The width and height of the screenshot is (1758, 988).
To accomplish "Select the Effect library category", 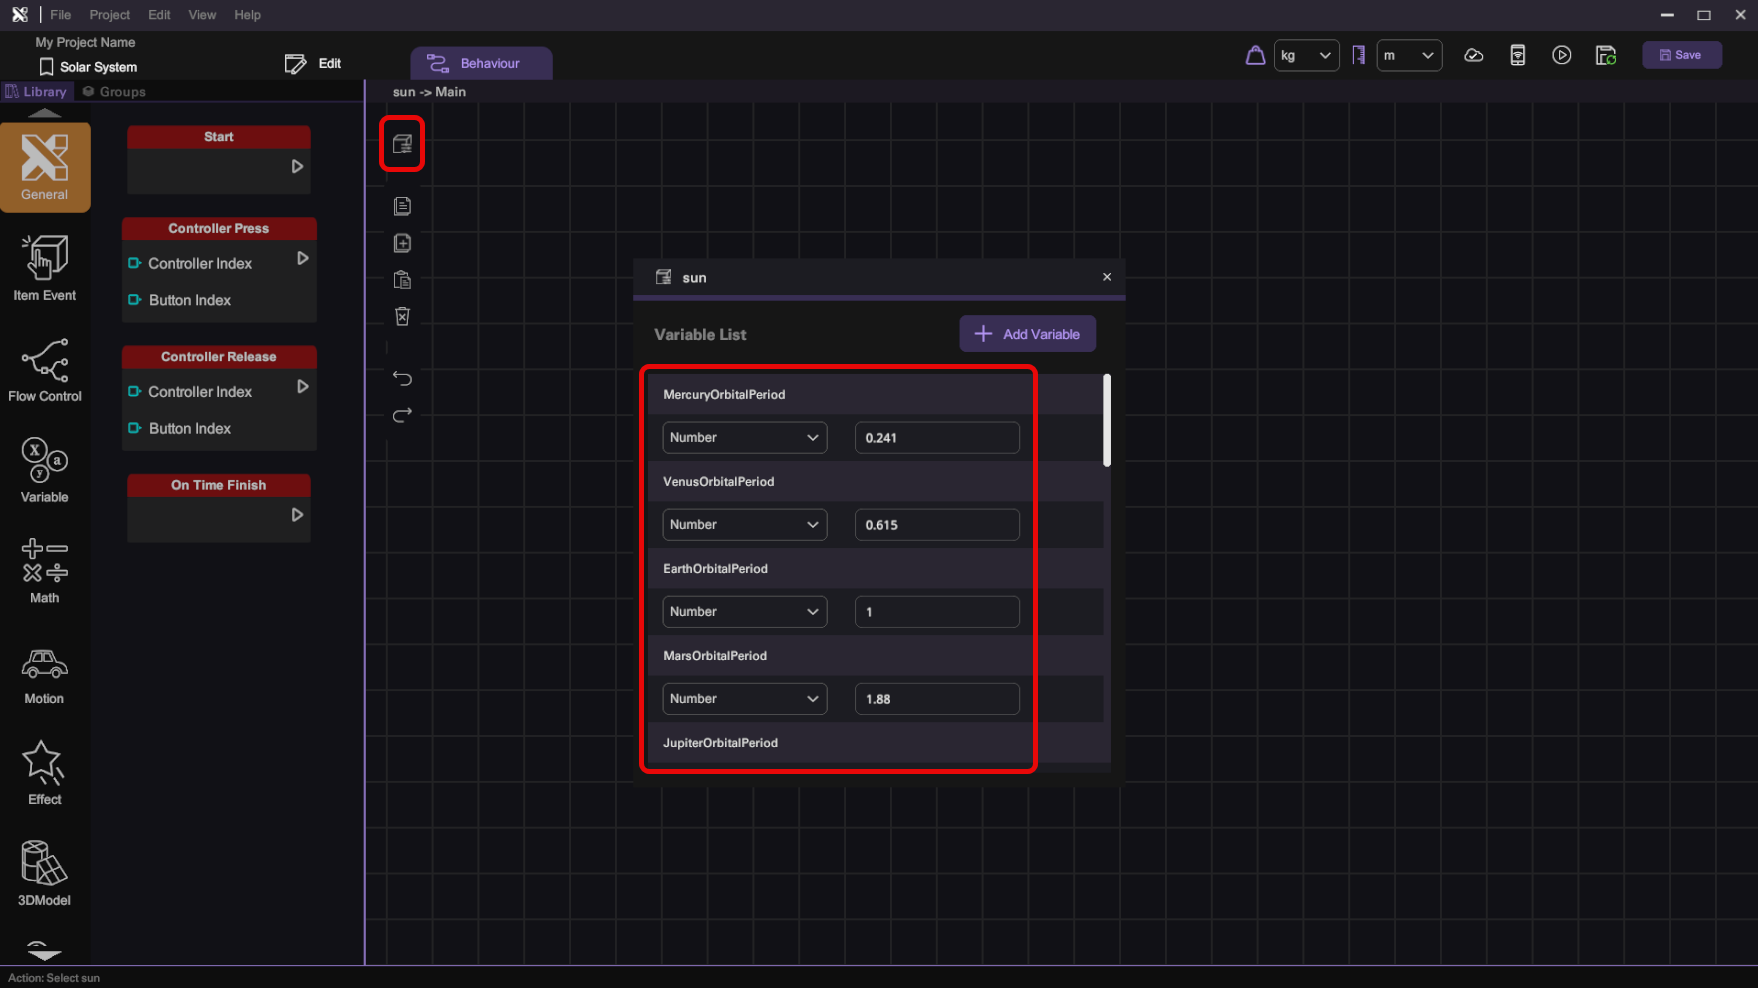I will click(45, 773).
